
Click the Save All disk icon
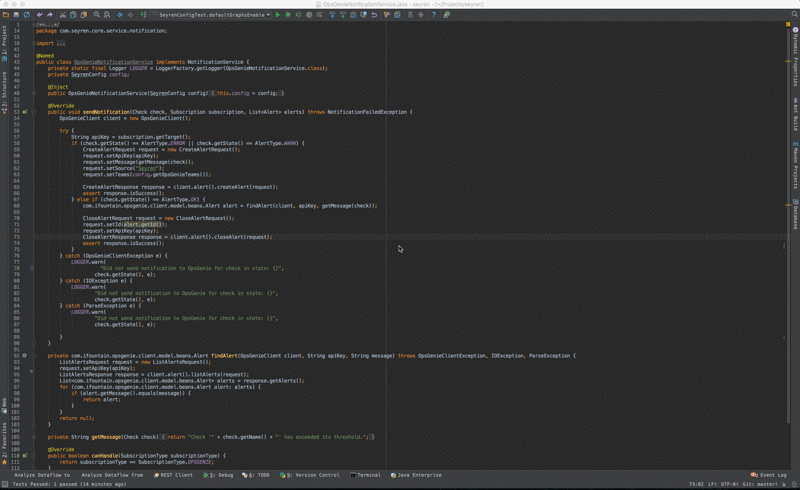pyautogui.click(x=16, y=15)
